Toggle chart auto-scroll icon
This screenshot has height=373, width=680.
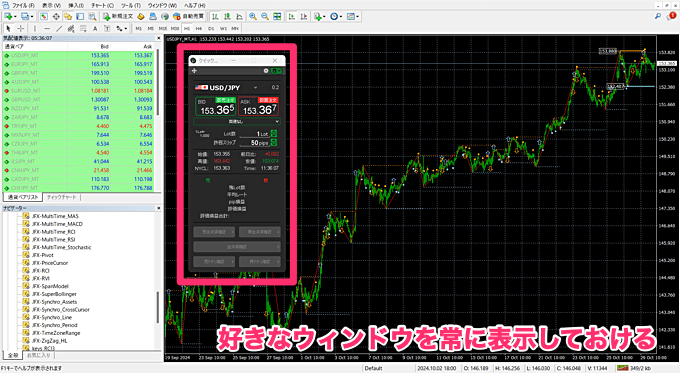click(x=292, y=16)
